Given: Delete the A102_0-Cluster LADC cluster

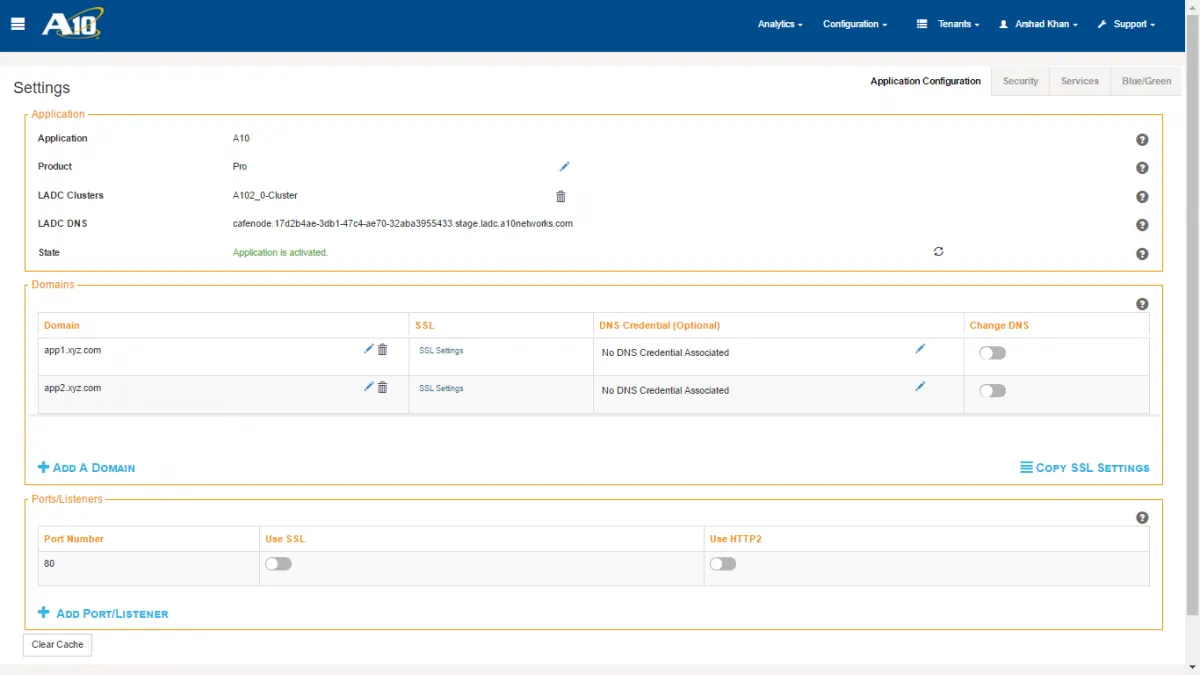Looking at the screenshot, I should pos(561,196).
